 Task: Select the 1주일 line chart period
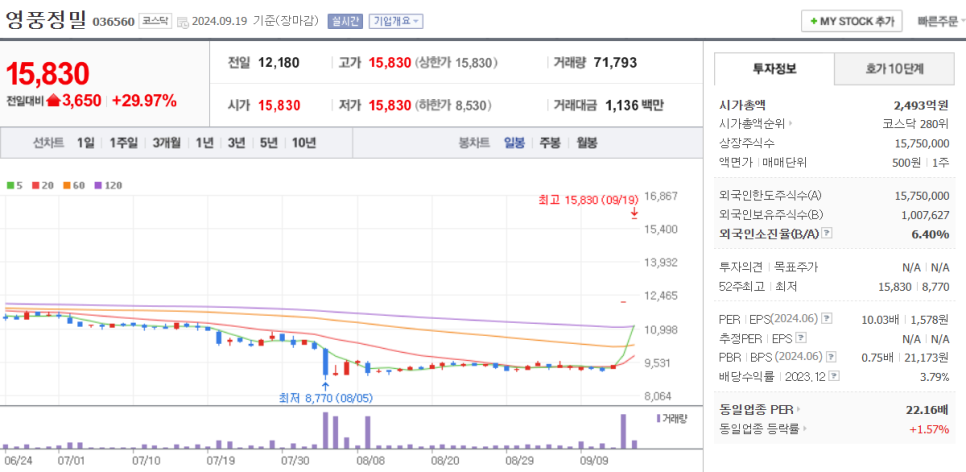pyautogui.click(x=123, y=143)
